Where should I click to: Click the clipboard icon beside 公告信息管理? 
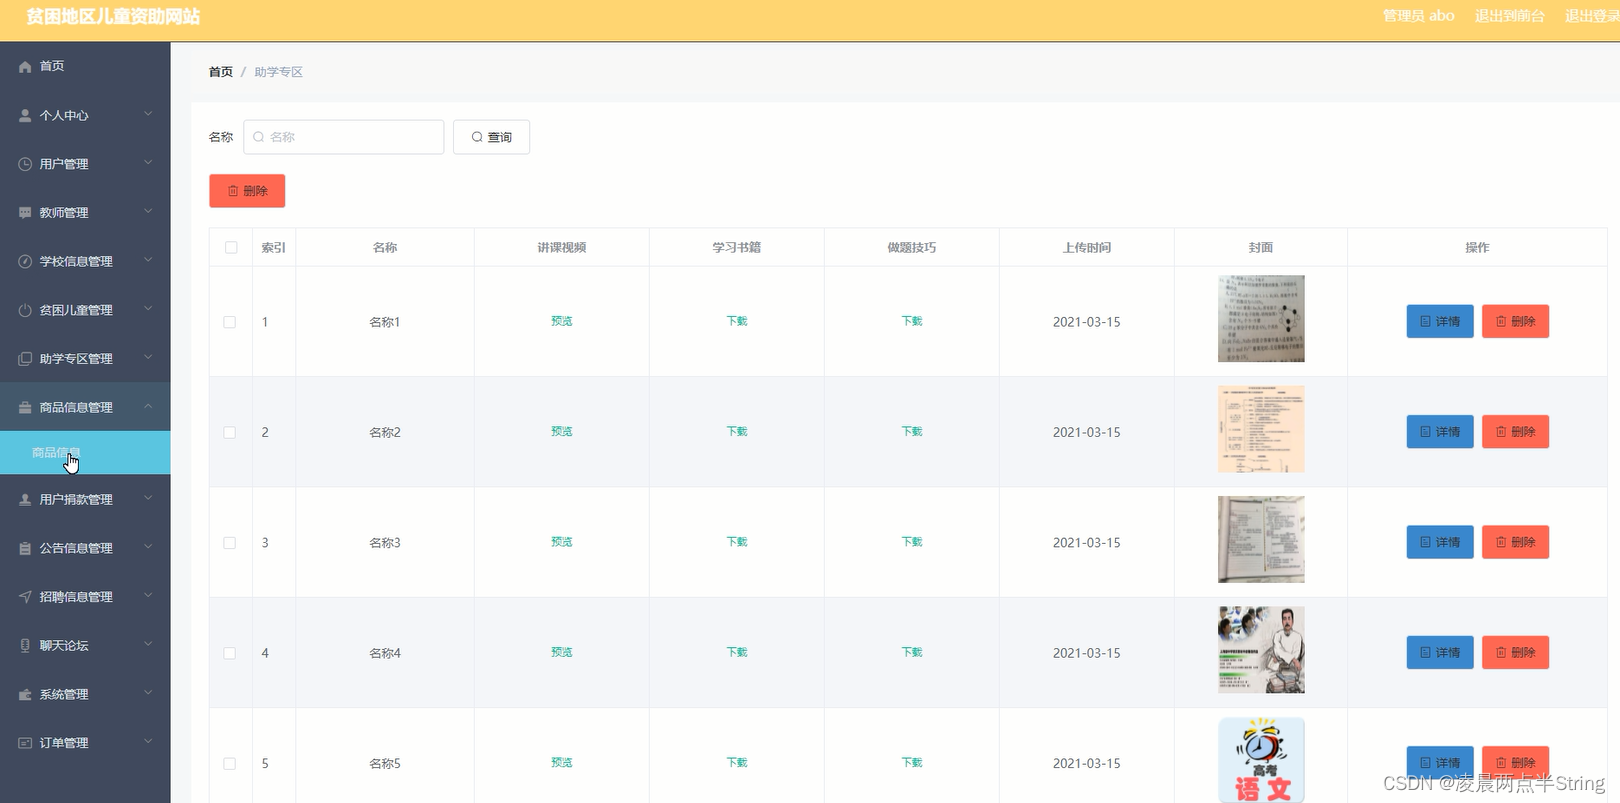click(25, 548)
